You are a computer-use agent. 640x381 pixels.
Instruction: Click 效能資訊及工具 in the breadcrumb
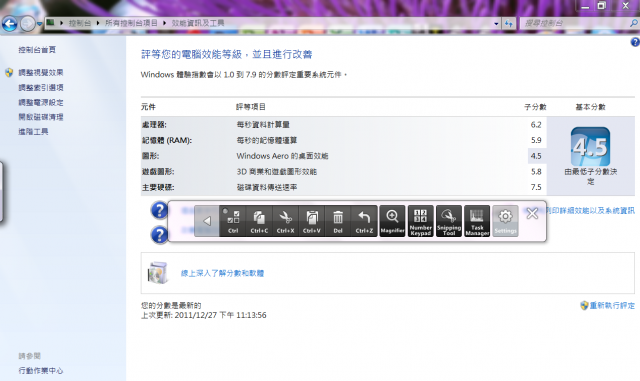(198, 23)
